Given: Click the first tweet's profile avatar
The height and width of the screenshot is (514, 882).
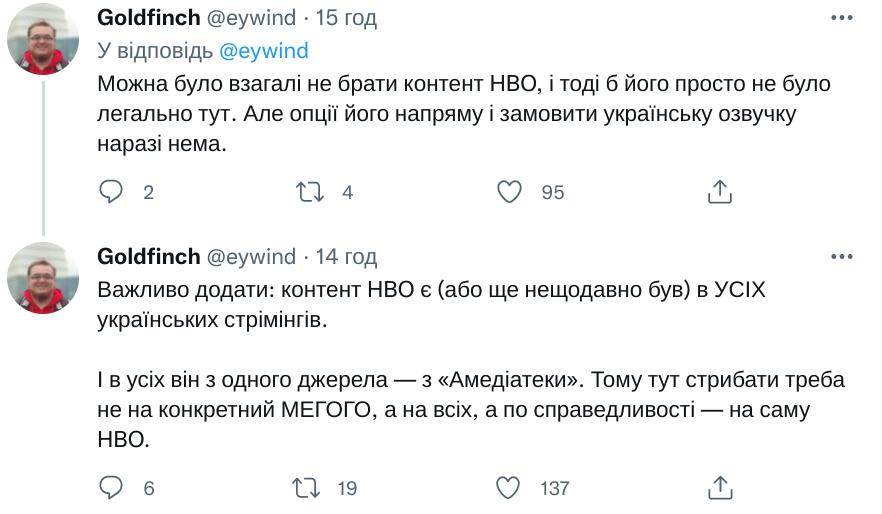Looking at the screenshot, I should point(43,38).
